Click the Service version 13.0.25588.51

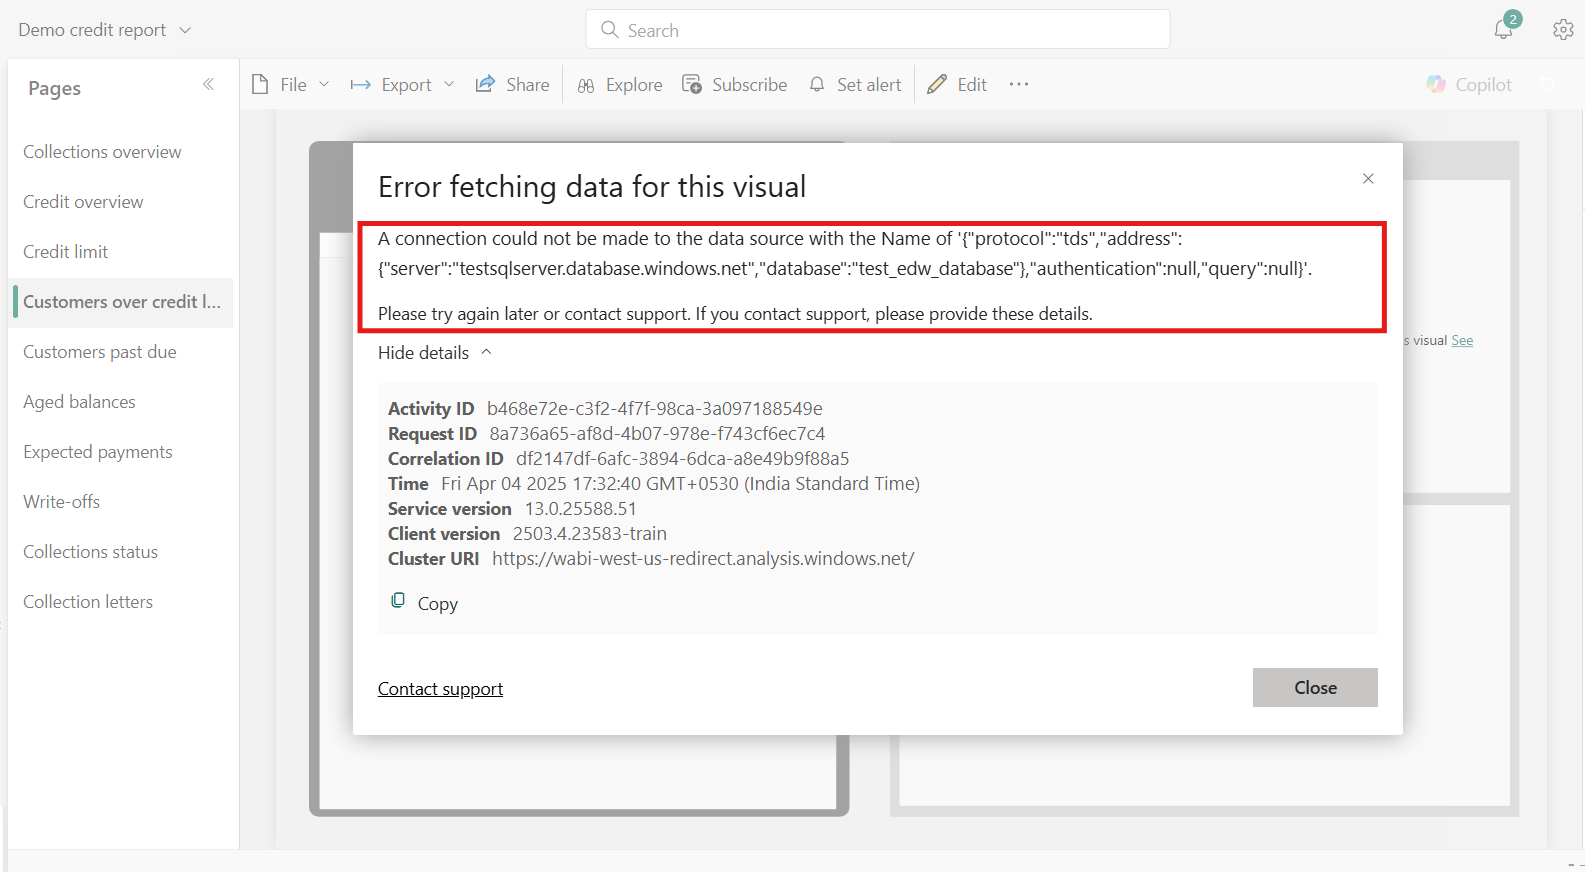pyautogui.click(x=581, y=509)
